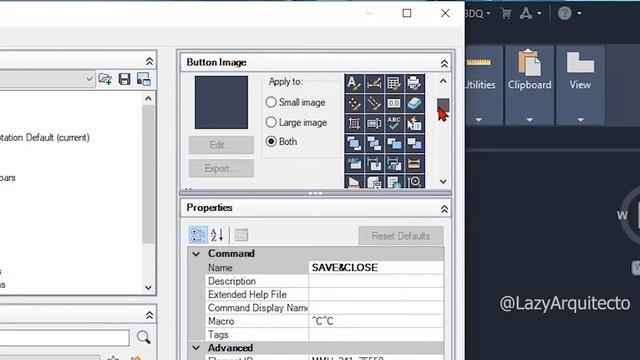Screen dimensions: 640x360
Task: Pick the point style dots brush icon
Action: [354, 103]
